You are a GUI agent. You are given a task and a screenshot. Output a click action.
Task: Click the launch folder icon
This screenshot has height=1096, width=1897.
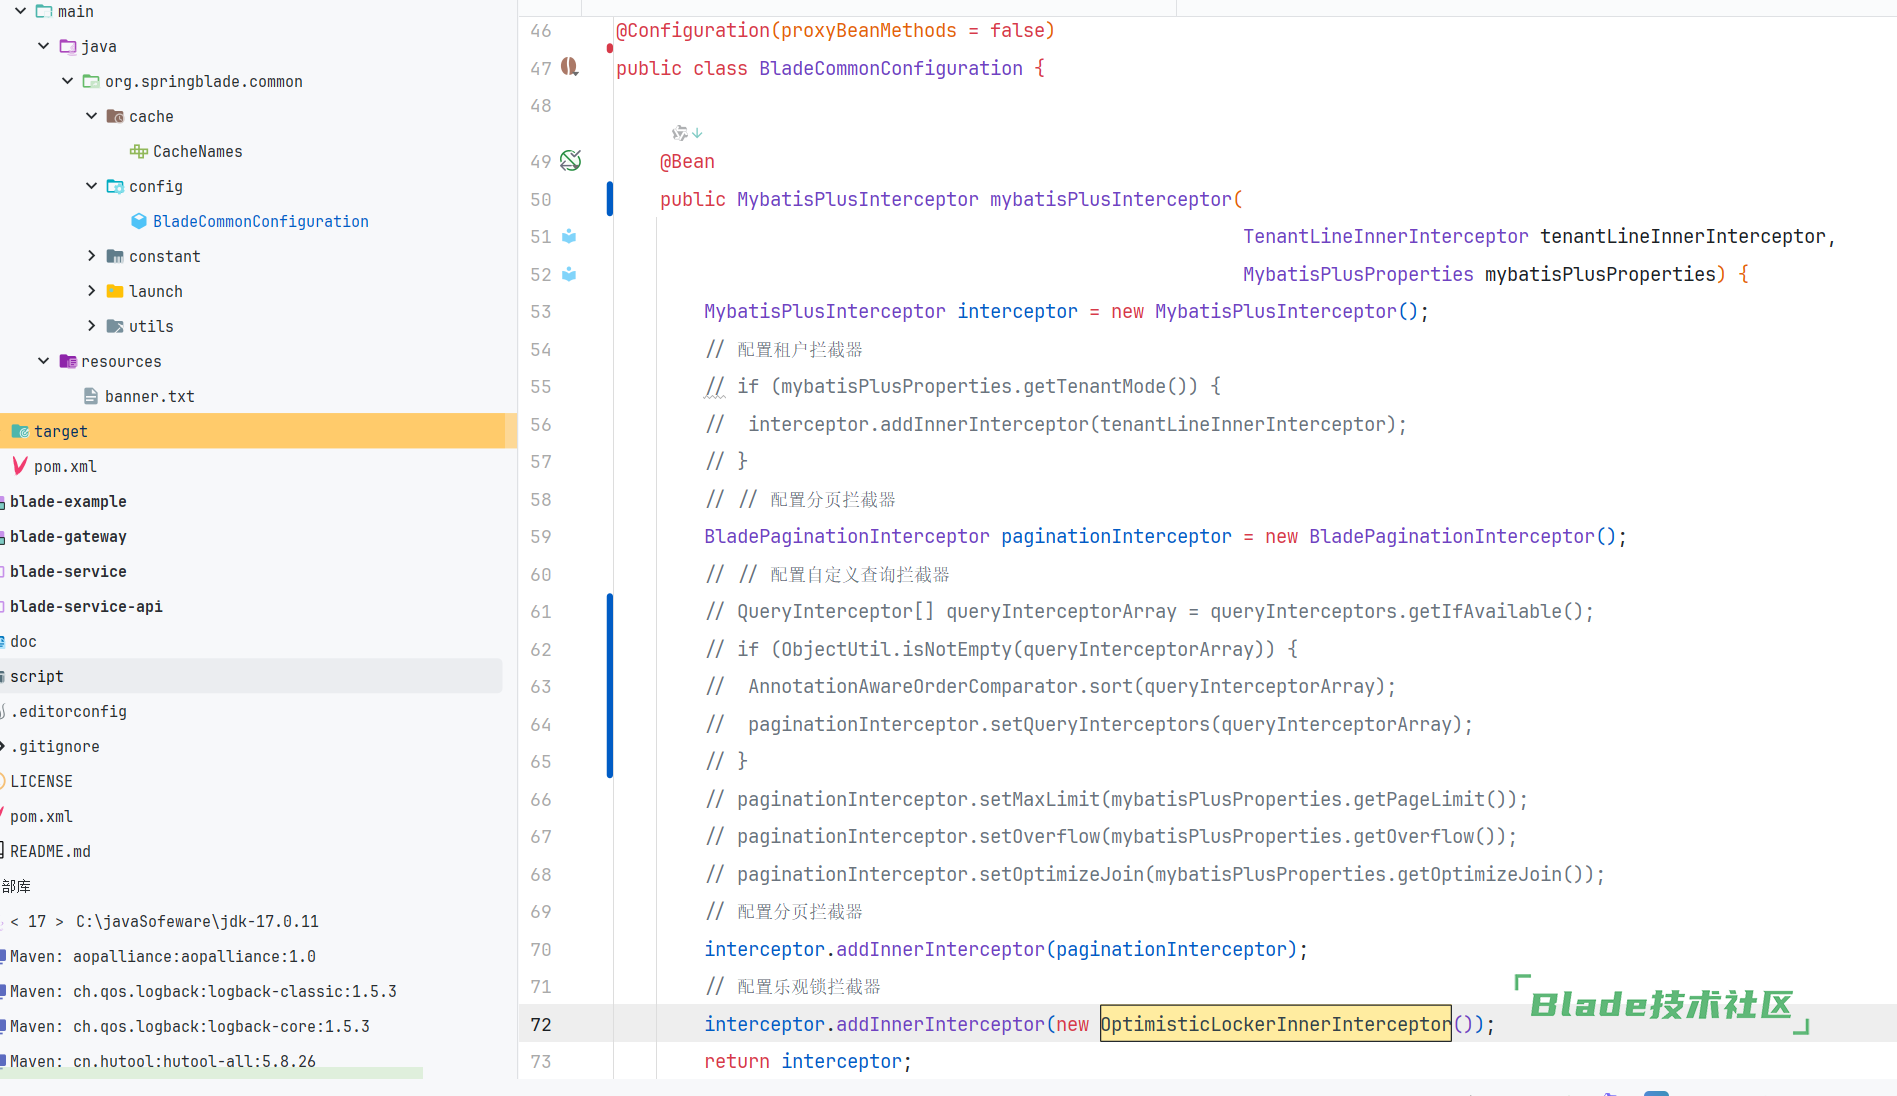[x=115, y=291]
